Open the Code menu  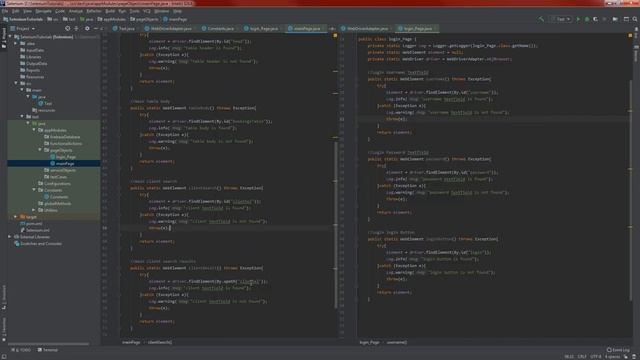(60, 11)
